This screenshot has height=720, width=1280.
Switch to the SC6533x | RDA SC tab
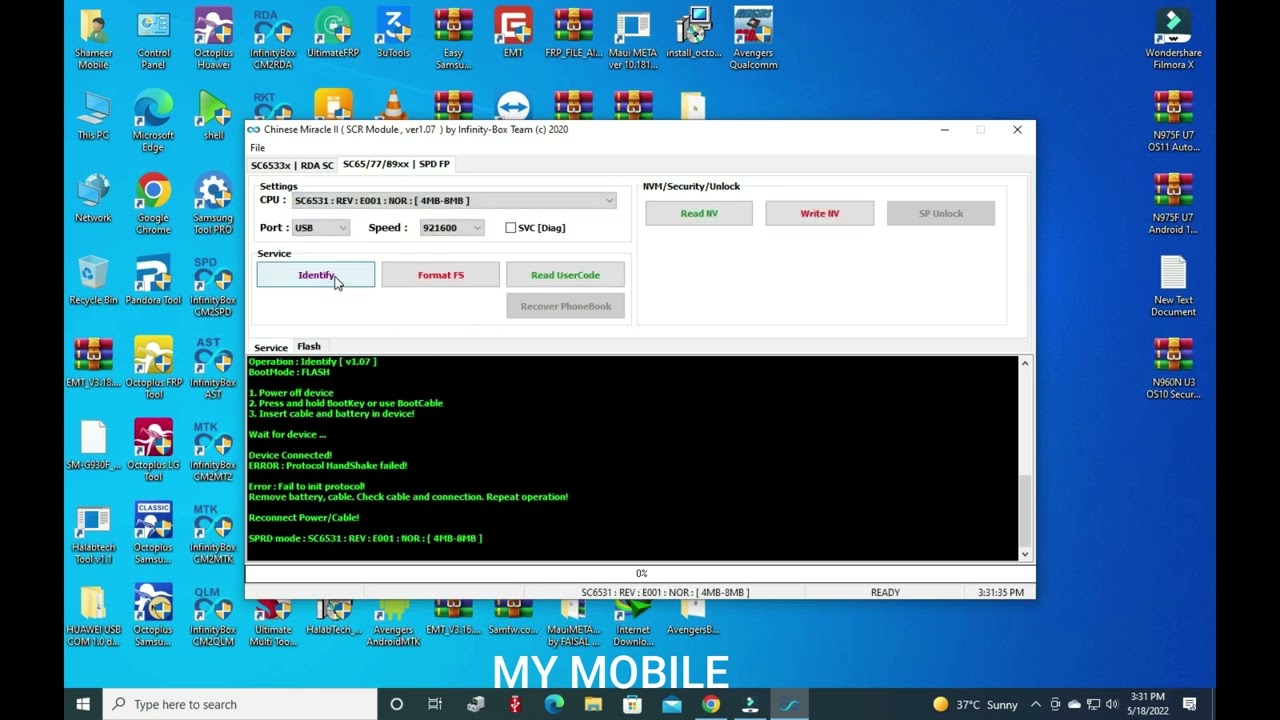[x=292, y=165]
